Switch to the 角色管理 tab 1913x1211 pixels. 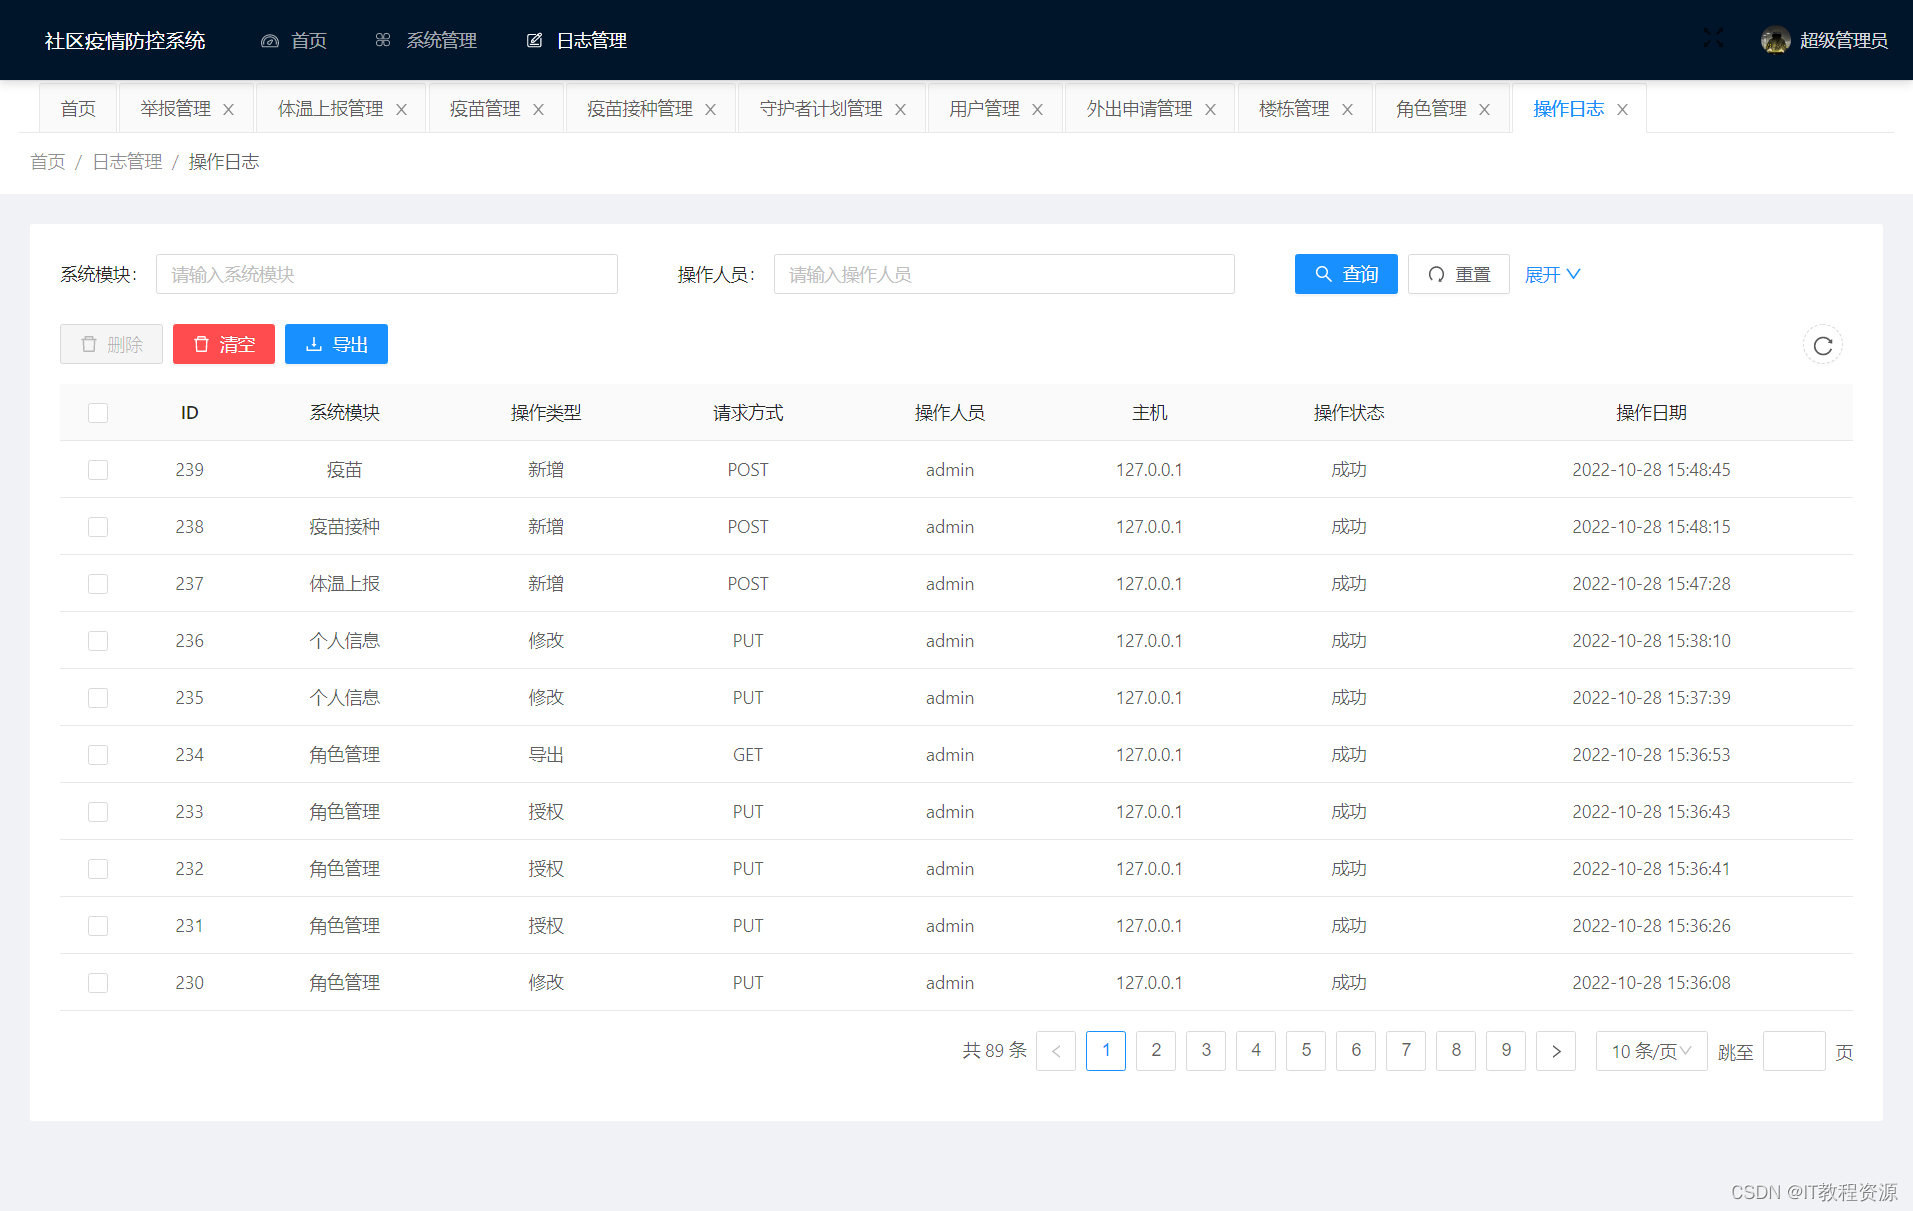click(1431, 108)
